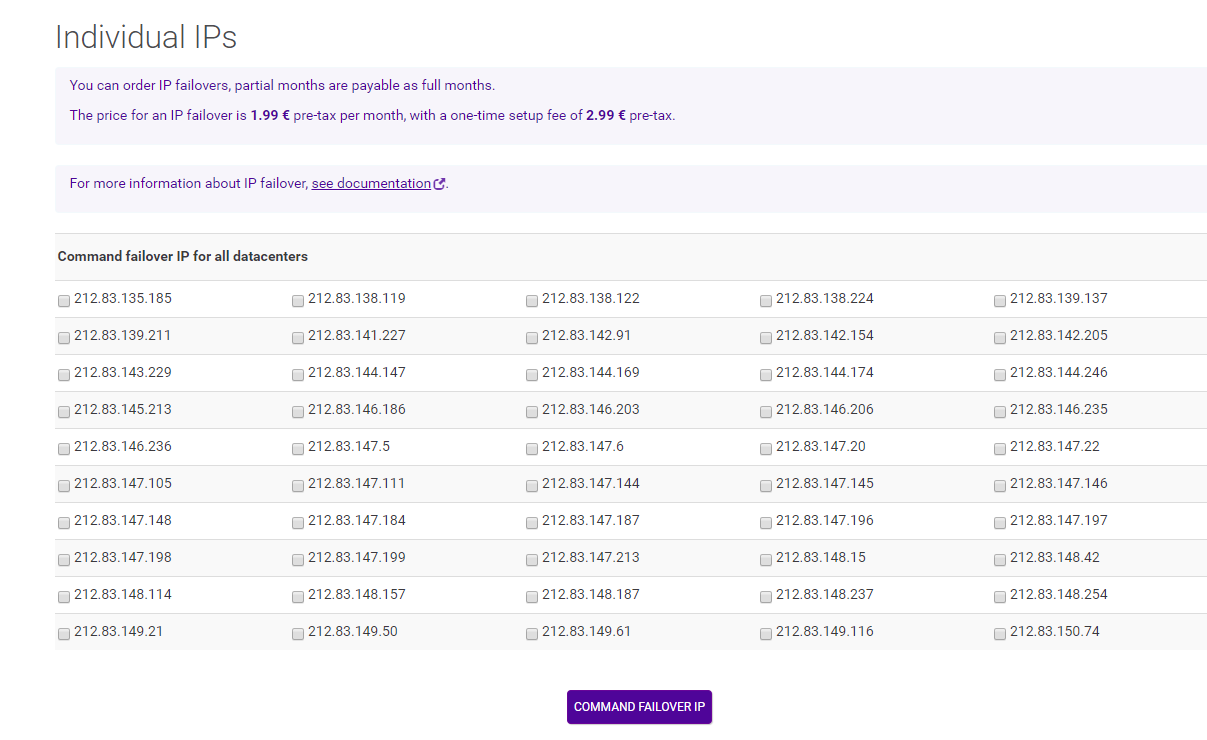Check the 212.83.147.198 box

click(64, 559)
